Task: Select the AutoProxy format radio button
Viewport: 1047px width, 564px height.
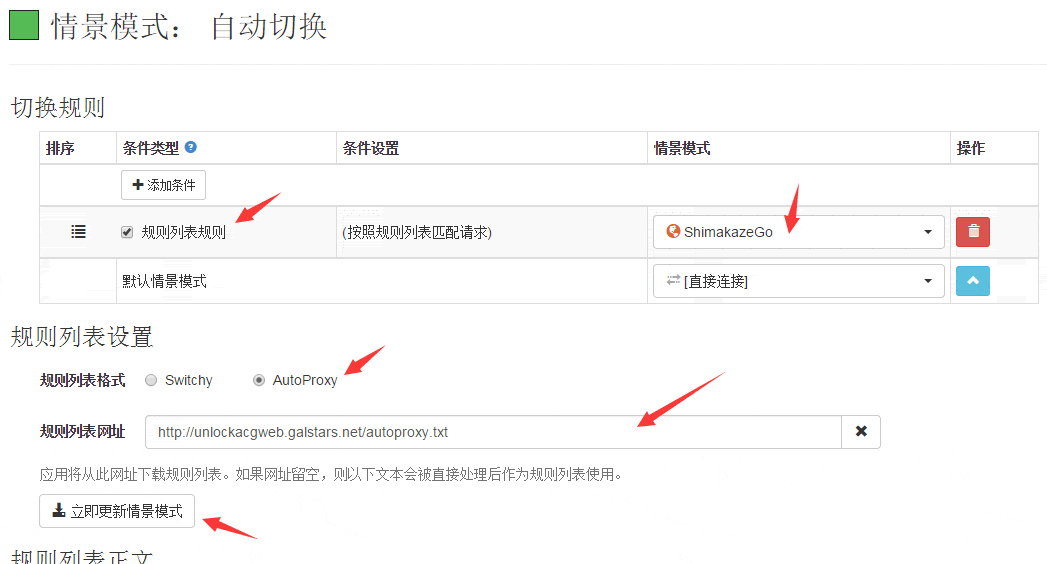Action: click(259, 380)
